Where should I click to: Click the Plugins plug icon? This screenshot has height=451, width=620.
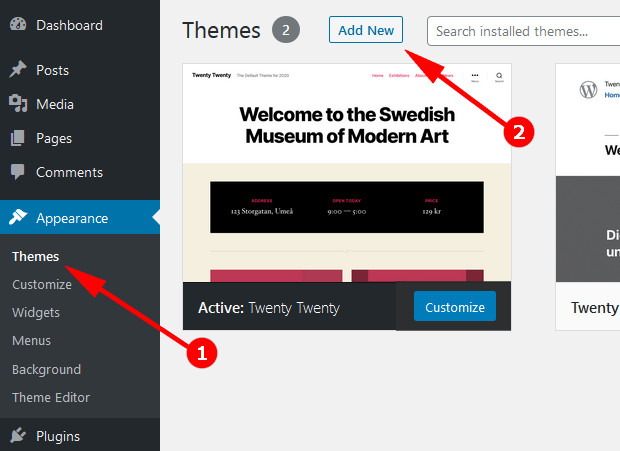(x=18, y=435)
